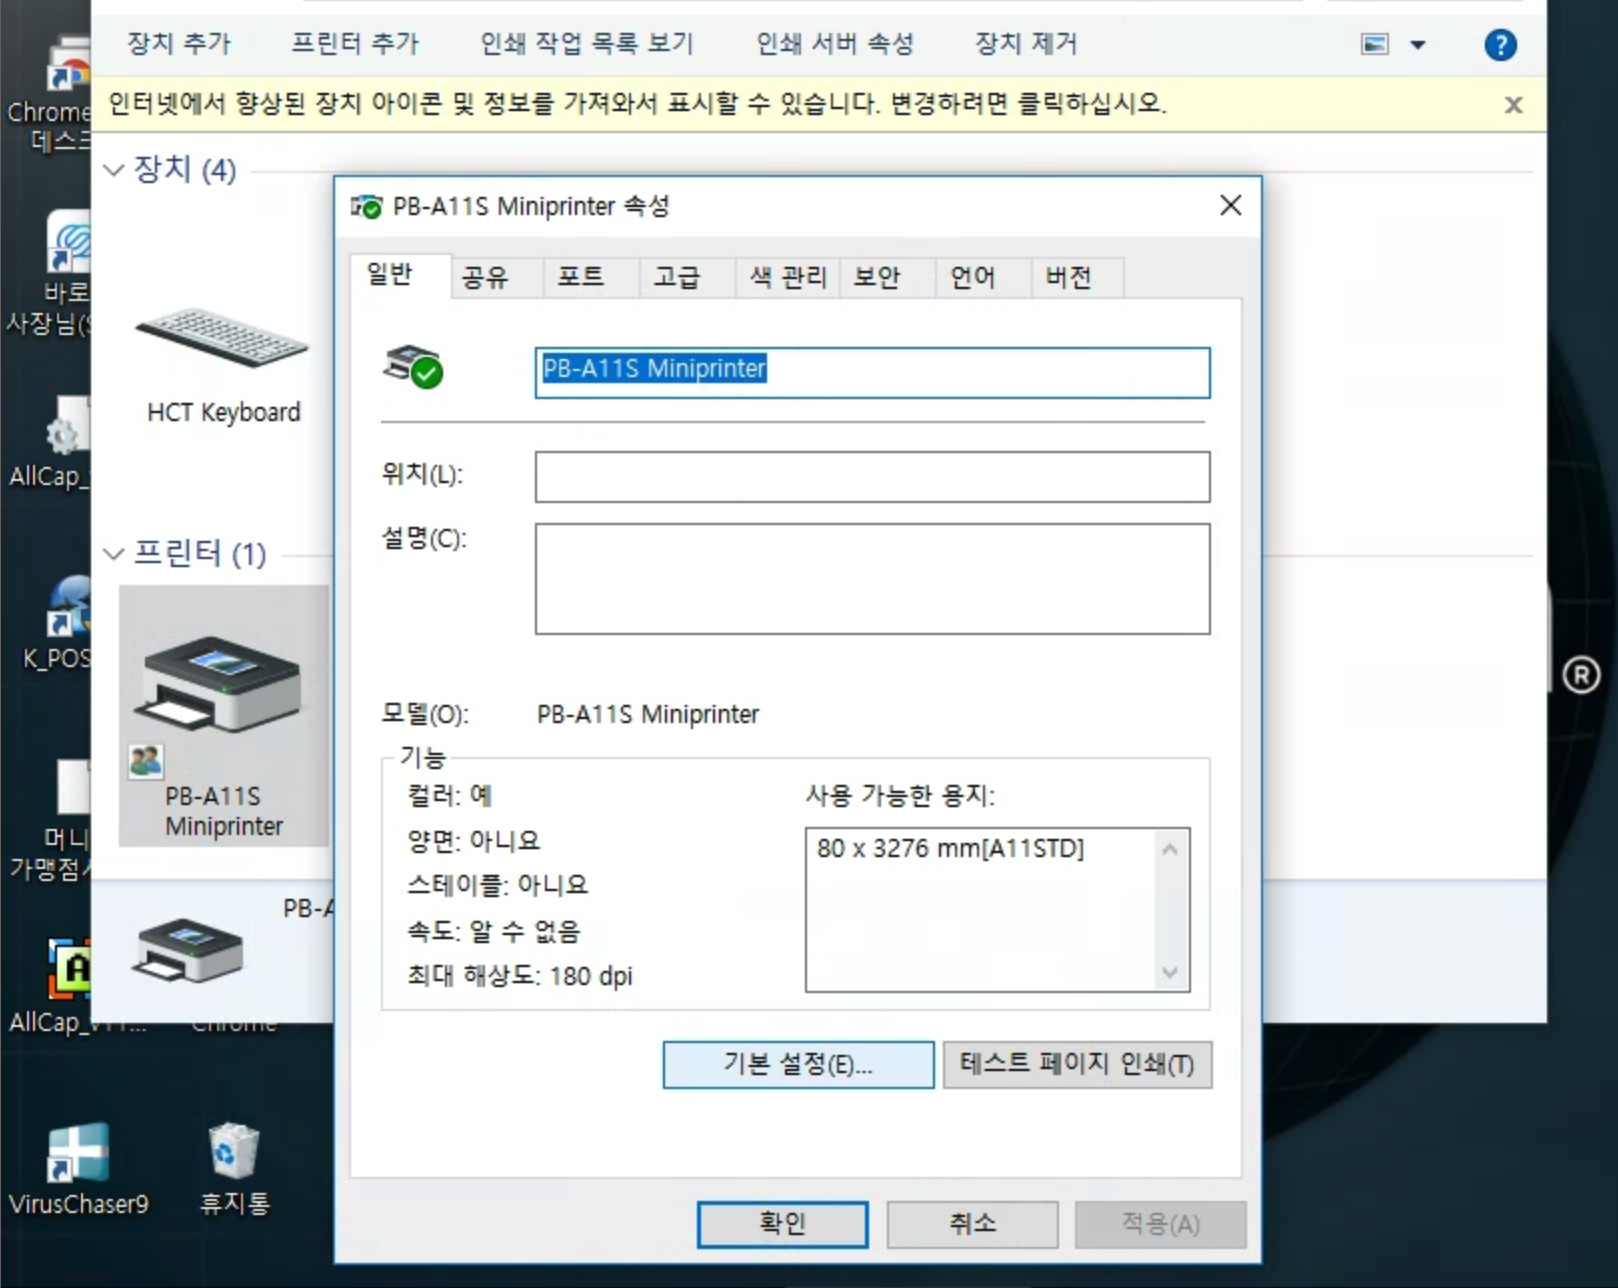Screen dimensions: 1618x1288
Task: Dismiss the yellow information bar
Action: coord(1514,105)
